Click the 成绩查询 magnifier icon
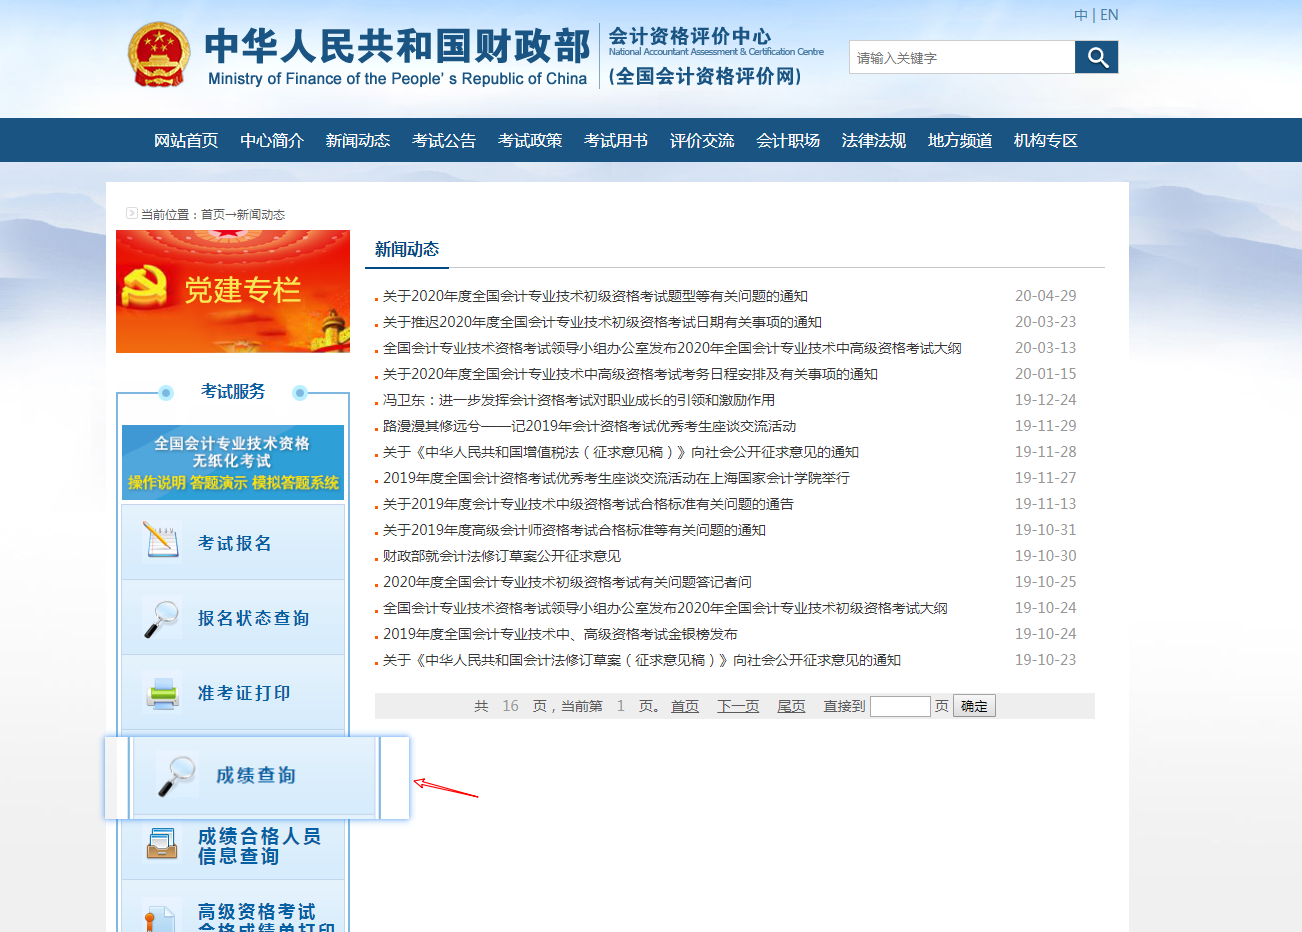1302x932 pixels. click(x=176, y=775)
